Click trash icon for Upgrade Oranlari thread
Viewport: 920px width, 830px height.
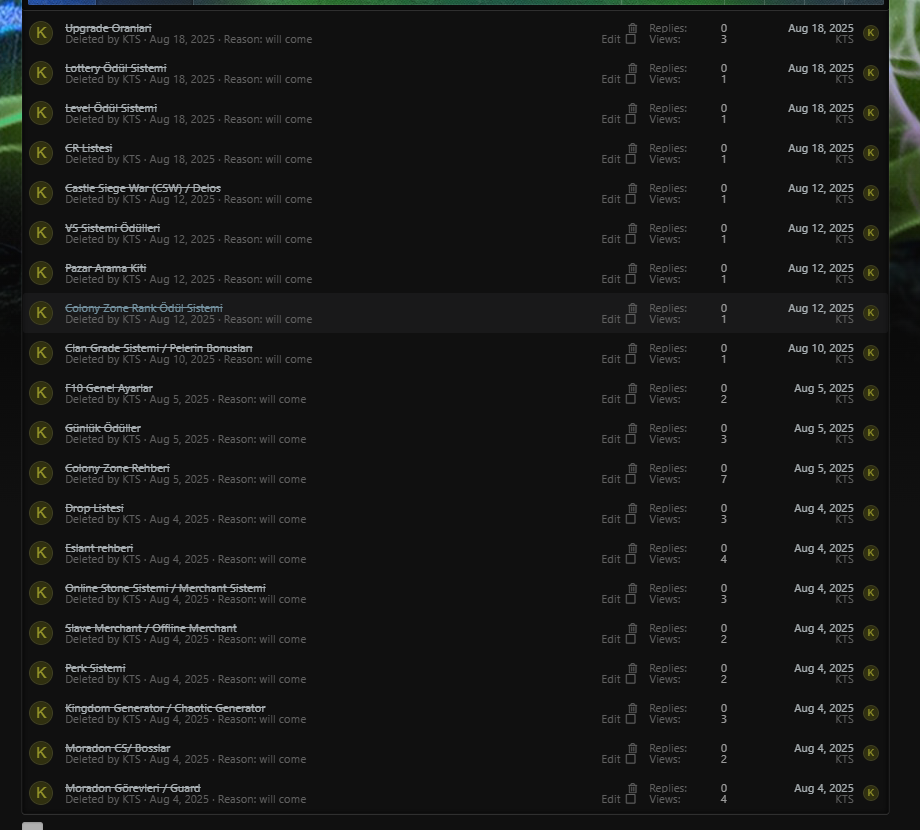tap(632, 28)
